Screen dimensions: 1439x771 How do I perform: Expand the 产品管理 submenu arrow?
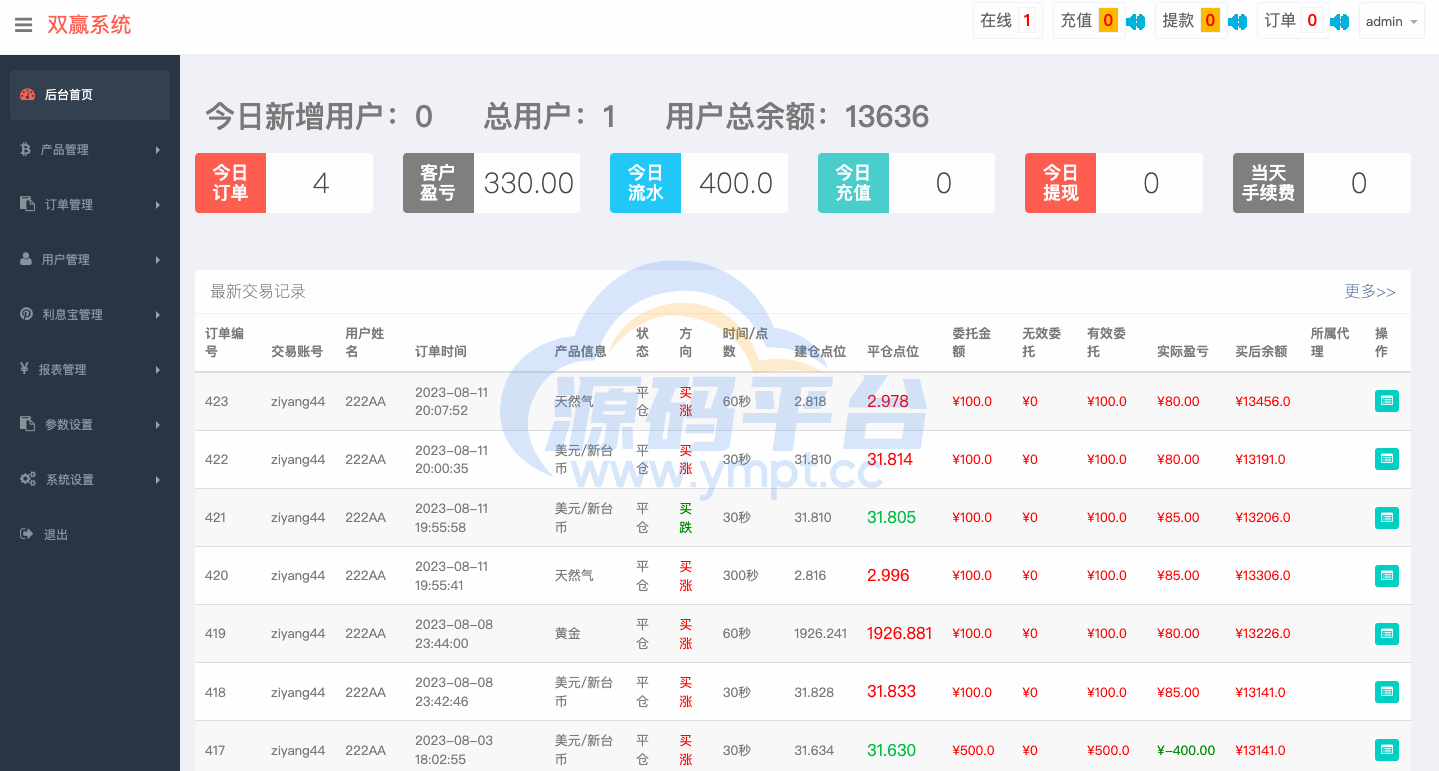point(158,150)
